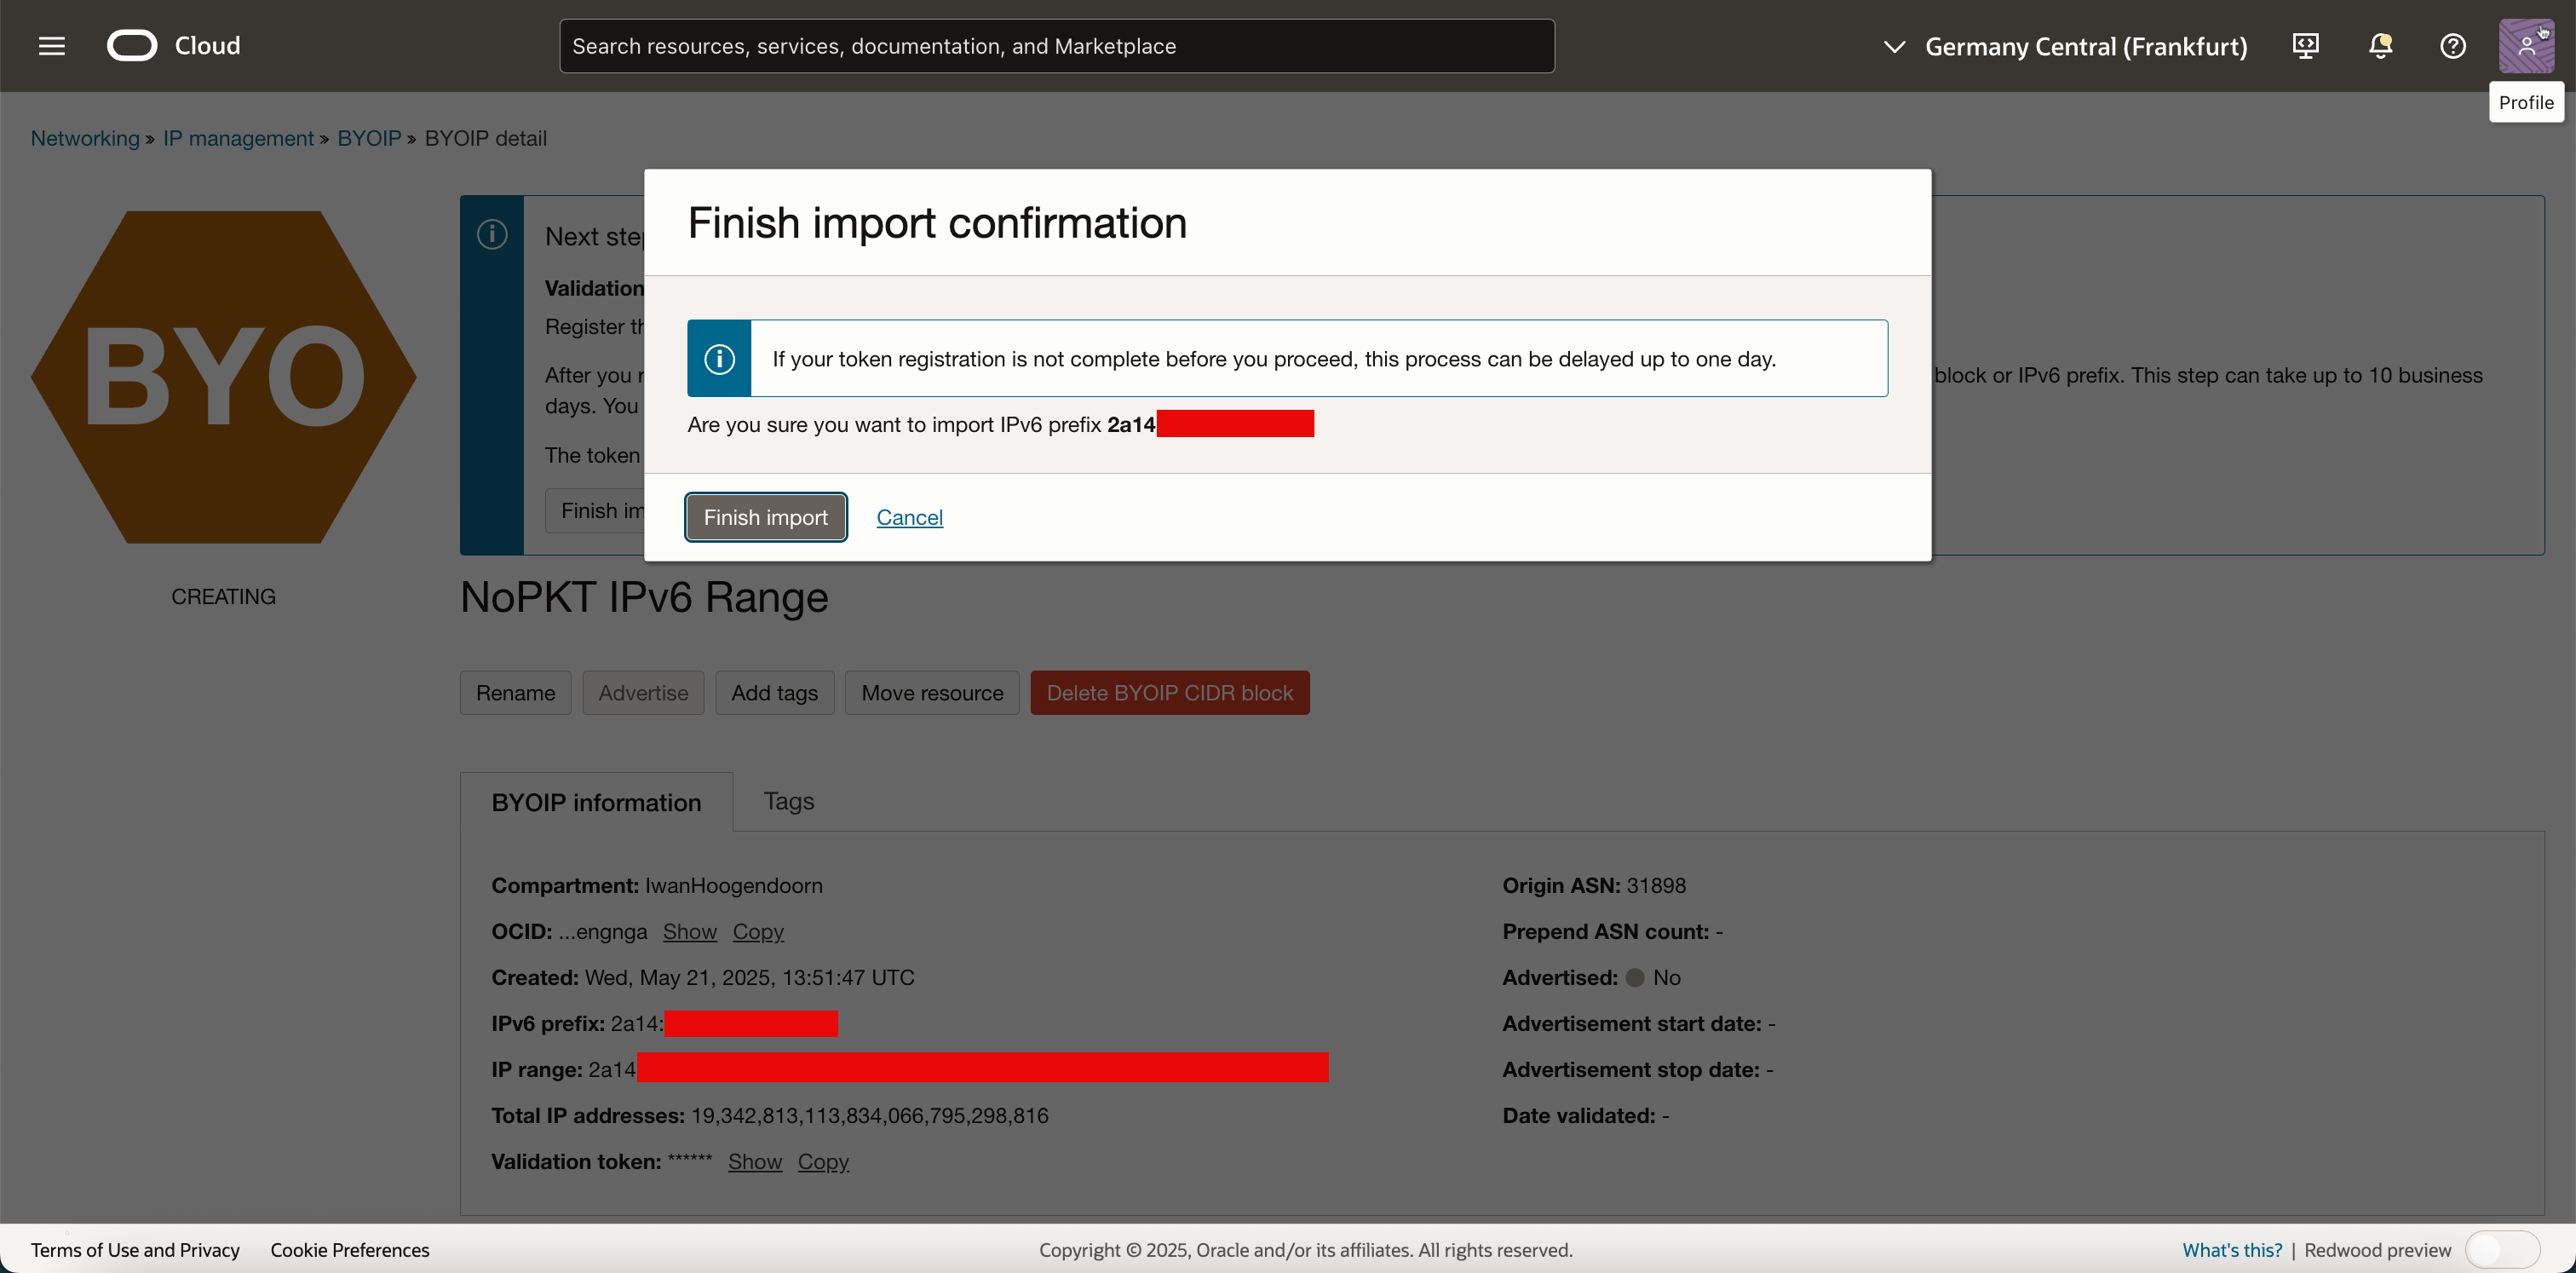Open the hamburger navigation menu
2576x1273 pixels.
(51, 46)
